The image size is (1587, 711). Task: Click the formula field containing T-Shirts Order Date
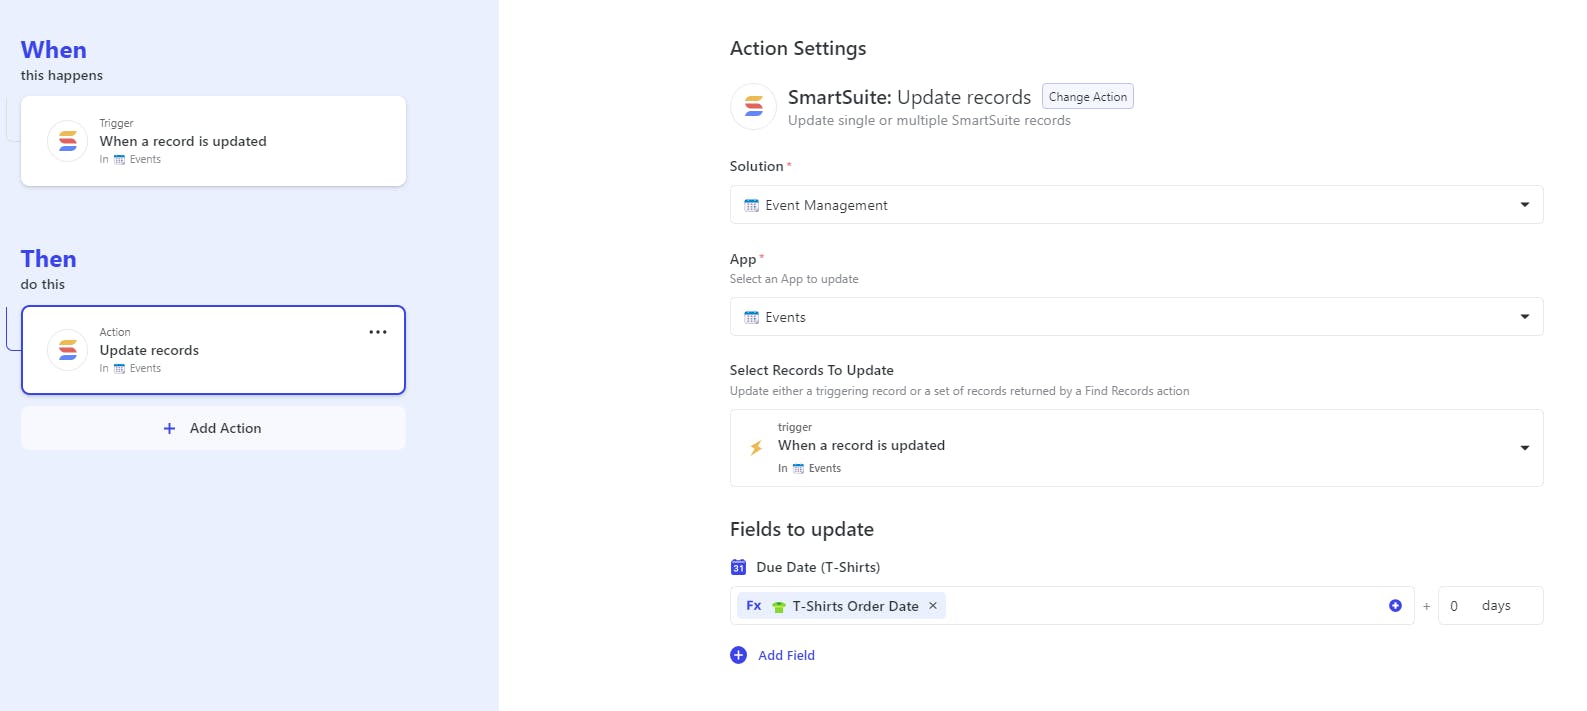tap(1072, 606)
